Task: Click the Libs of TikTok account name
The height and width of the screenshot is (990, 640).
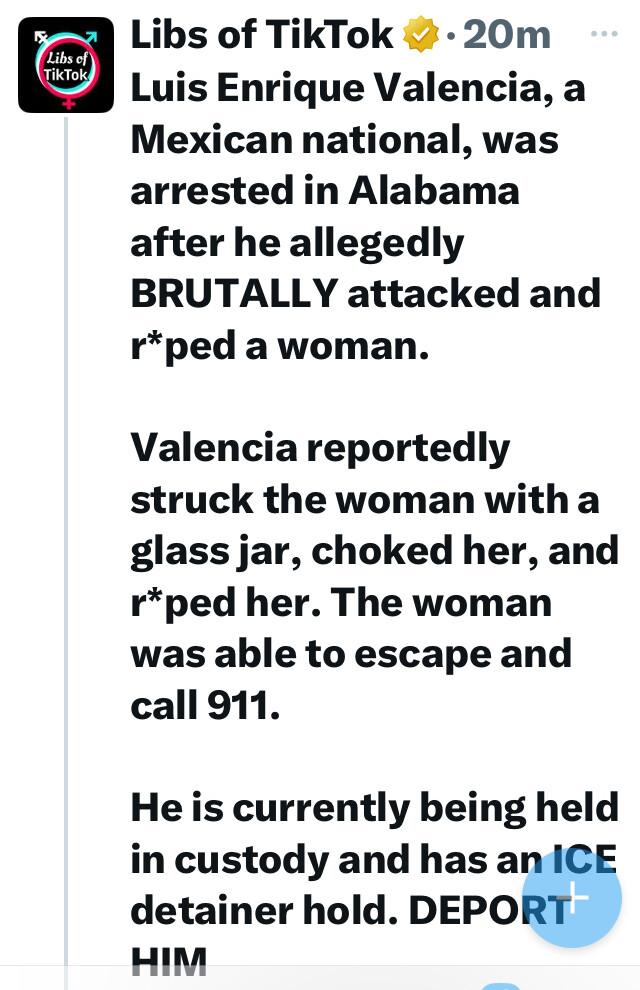Action: [x=262, y=34]
